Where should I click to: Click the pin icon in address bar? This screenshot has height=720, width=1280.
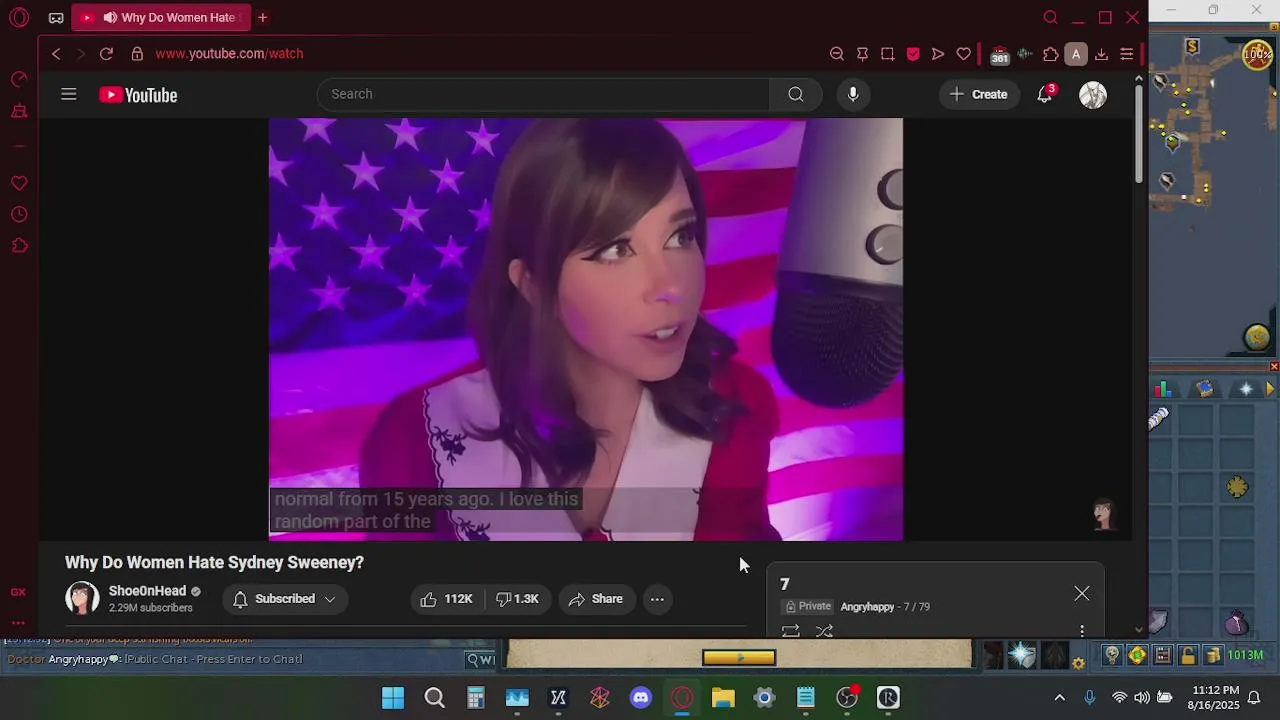(862, 54)
